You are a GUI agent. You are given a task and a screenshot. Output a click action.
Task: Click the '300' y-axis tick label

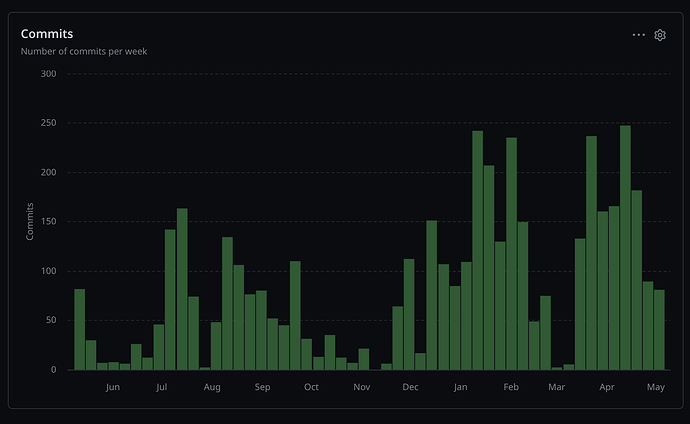pyautogui.click(x=48, y=74)
